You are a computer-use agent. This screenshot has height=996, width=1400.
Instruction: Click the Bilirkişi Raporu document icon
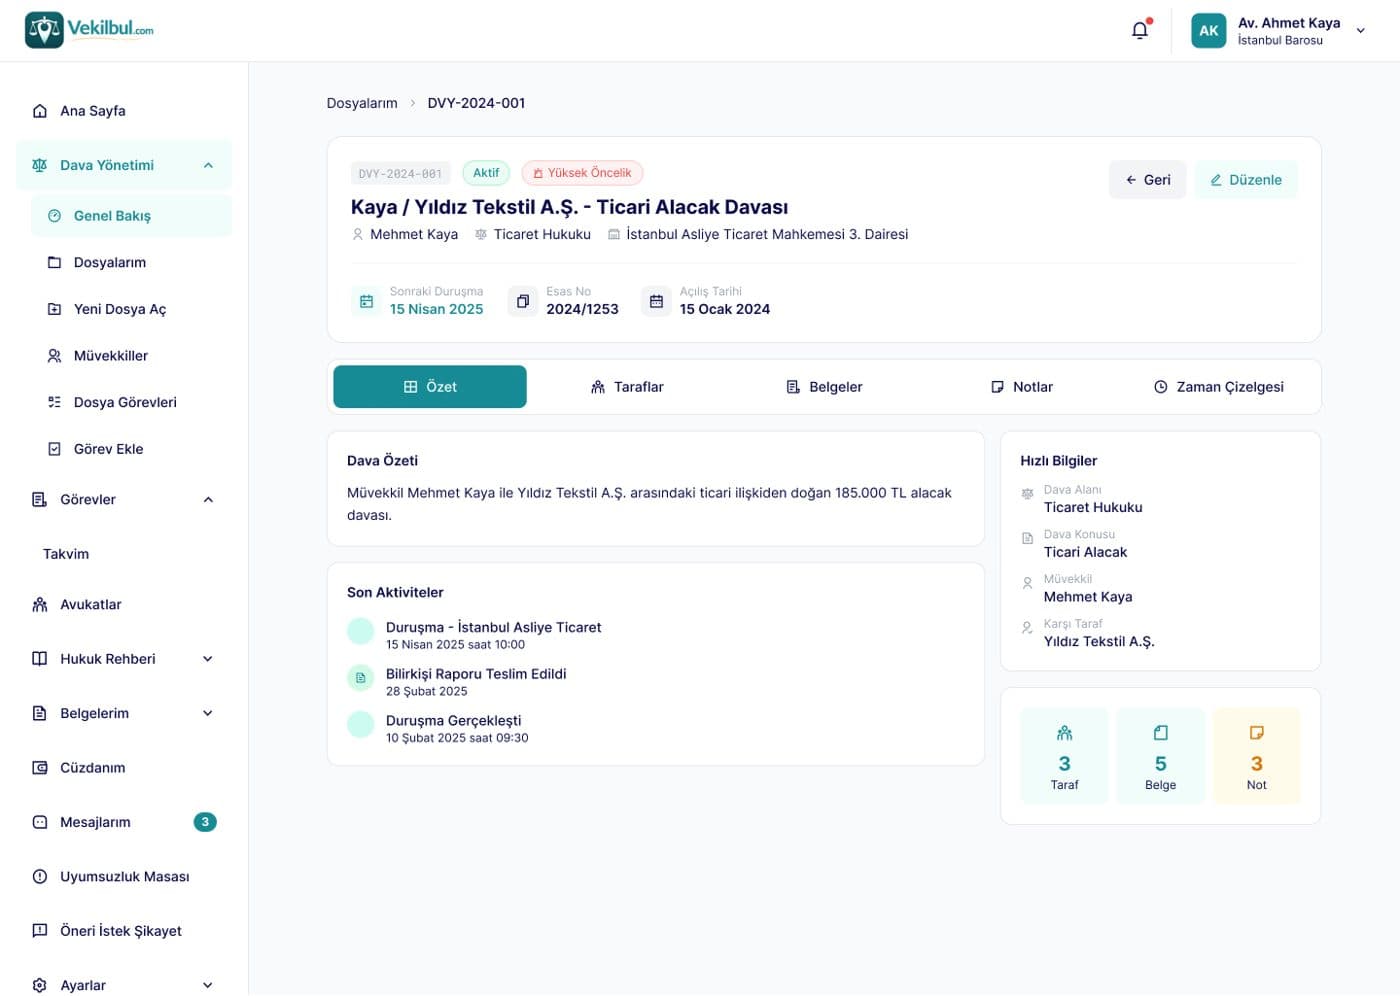pyautogui.click(x=360, y=678)
